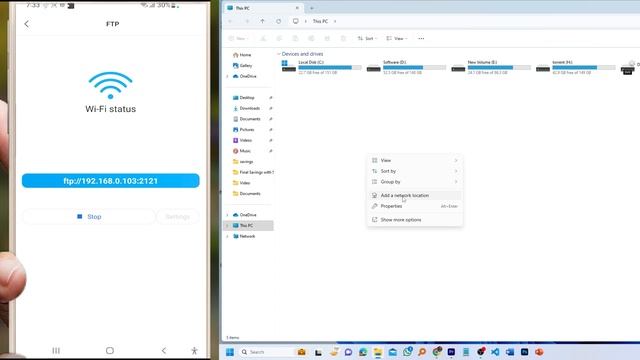Open WhatsApp from the taskbar
The height and width of the screenshot is (360, 640).
(407, 351)
